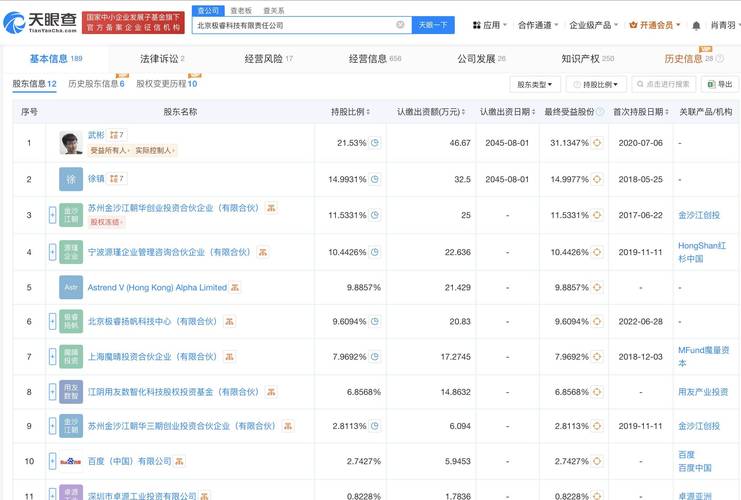The height and width of the screenshot is (500, 741).
Task: Expand row 7 上海魔晴投资 shareholder details
Action: pos(52,356)
